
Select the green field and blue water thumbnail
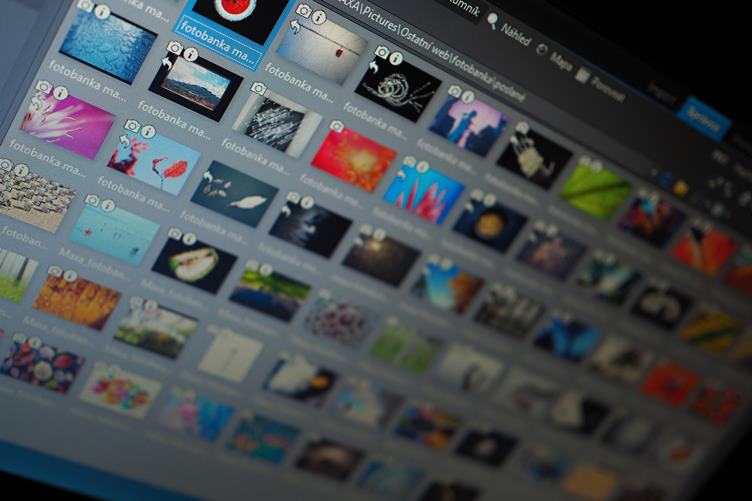270,294
